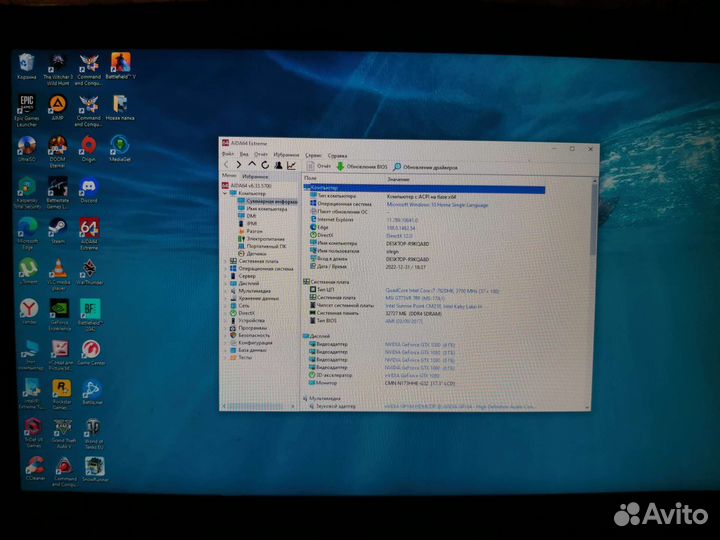
Task: Open the Сервис menu
Action: pyautogui.click(x=314, y=155)
